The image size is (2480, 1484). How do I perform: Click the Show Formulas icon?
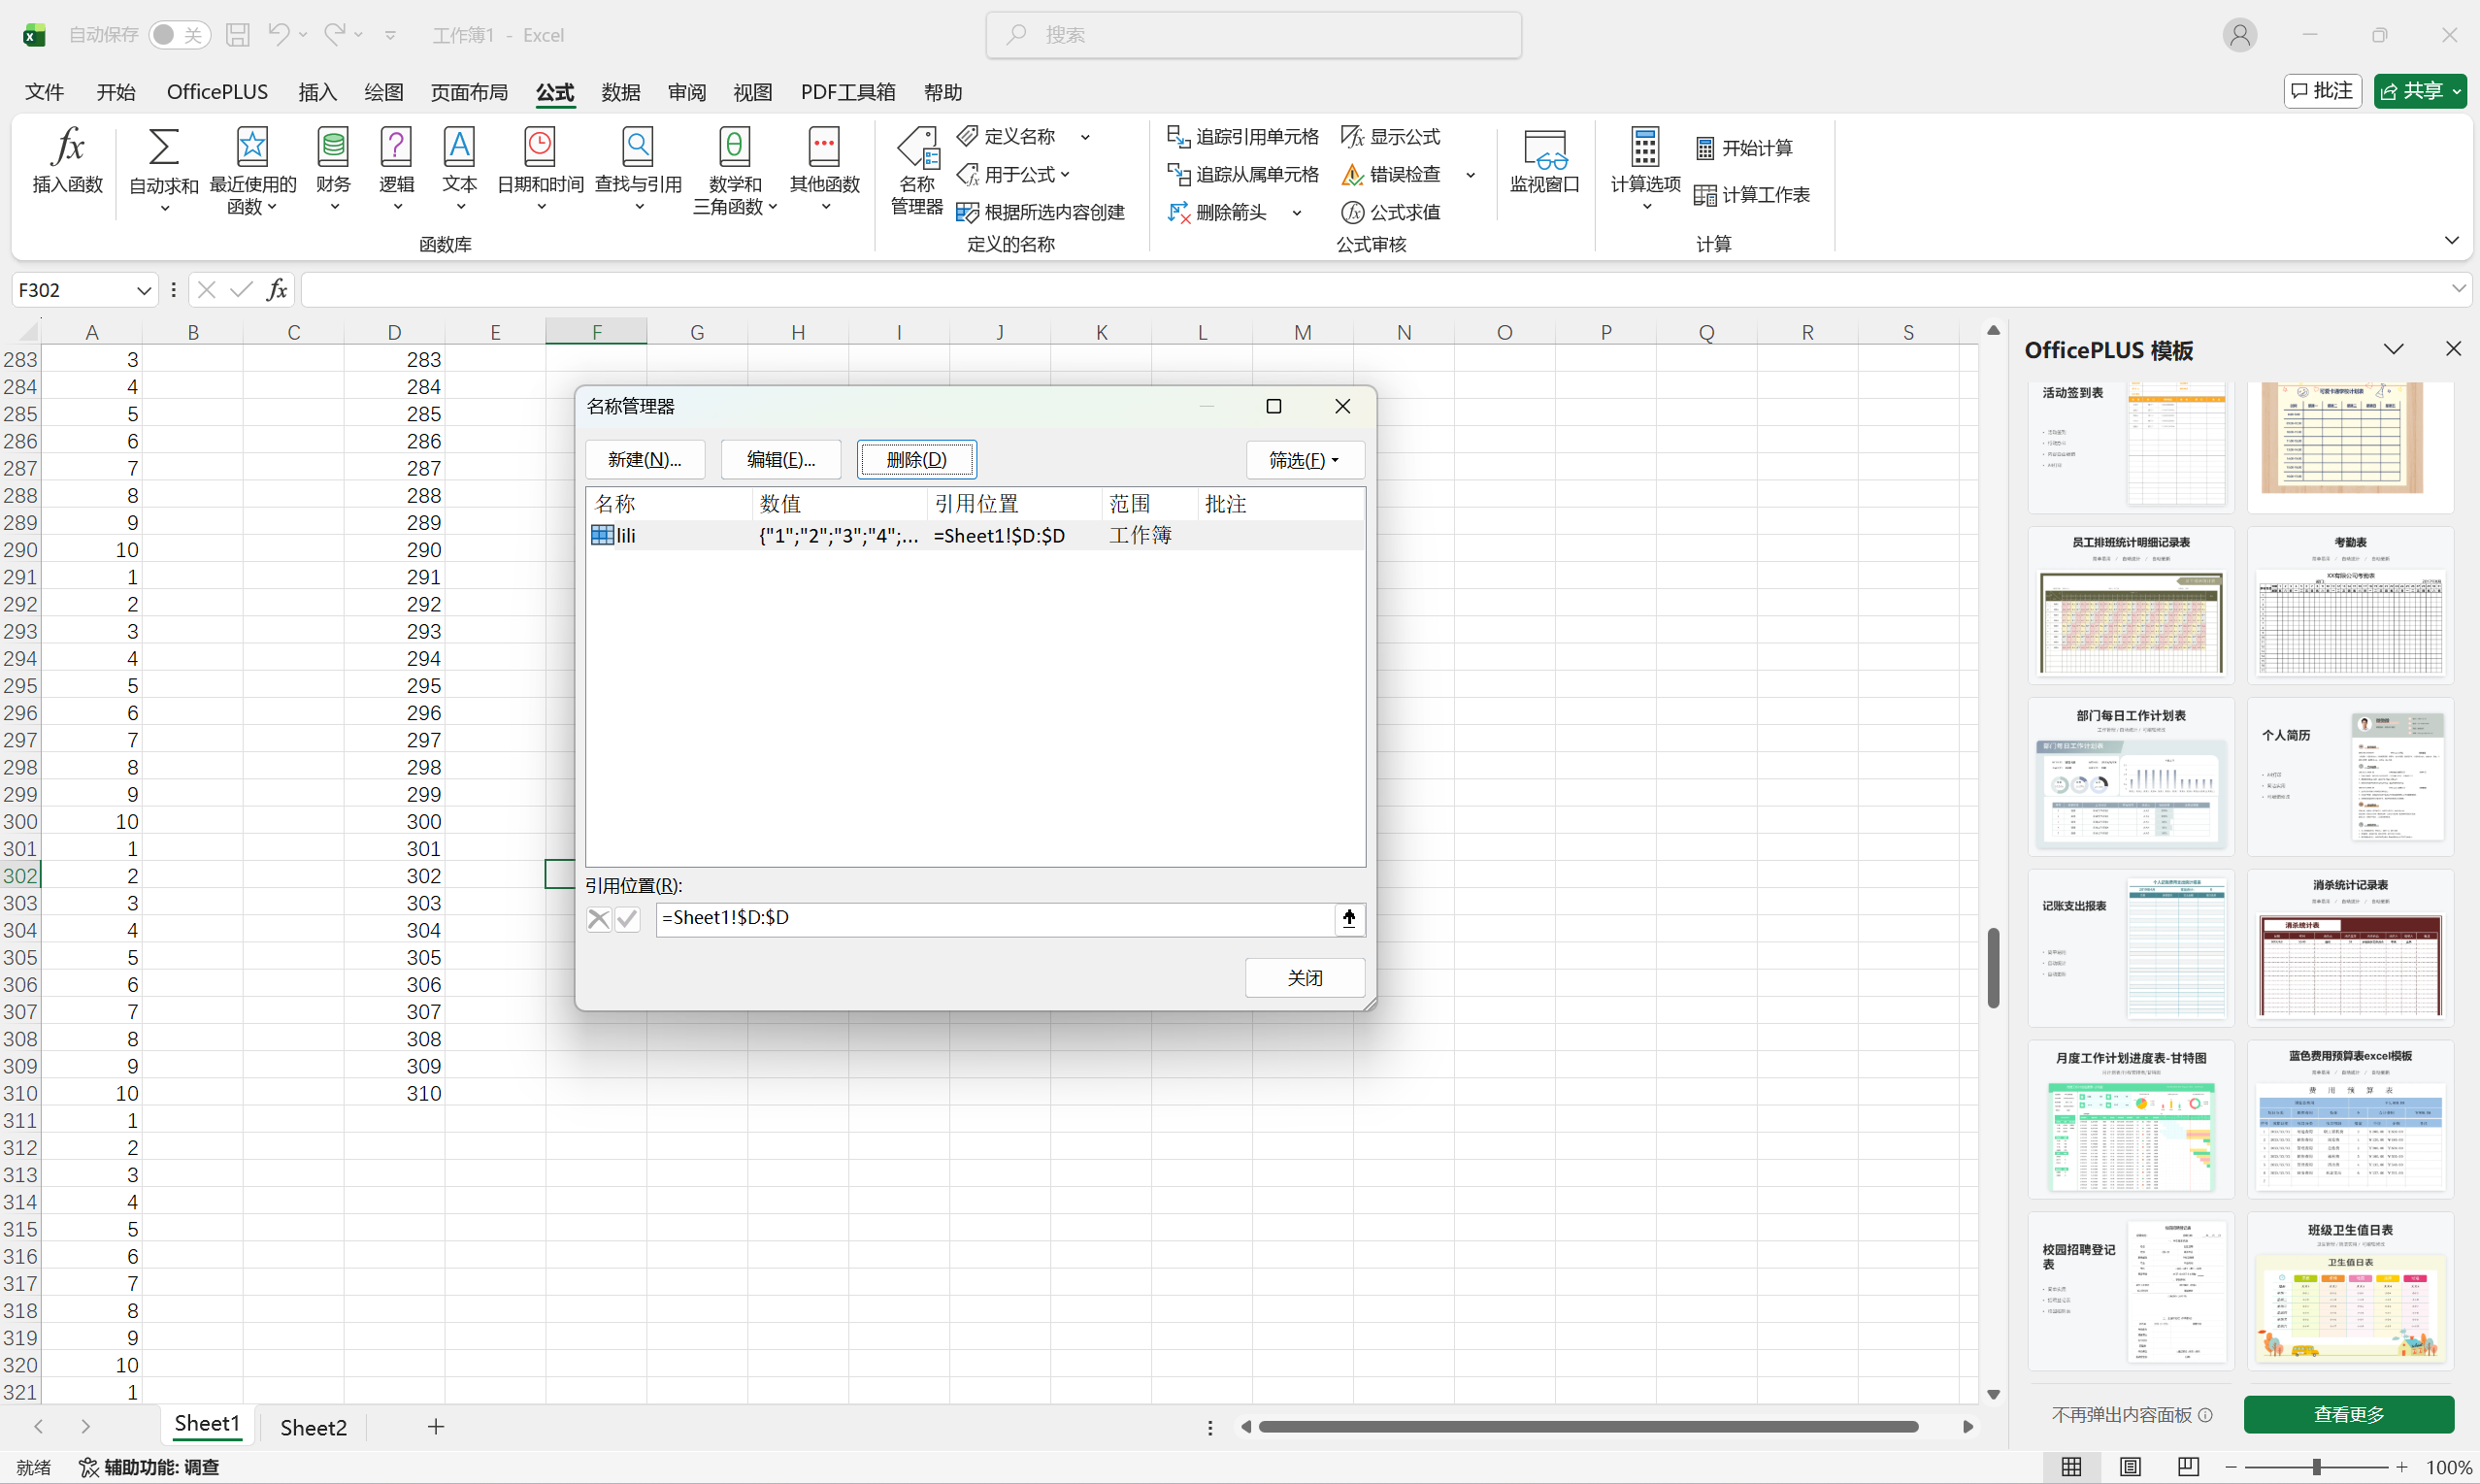click(1352, 136)
